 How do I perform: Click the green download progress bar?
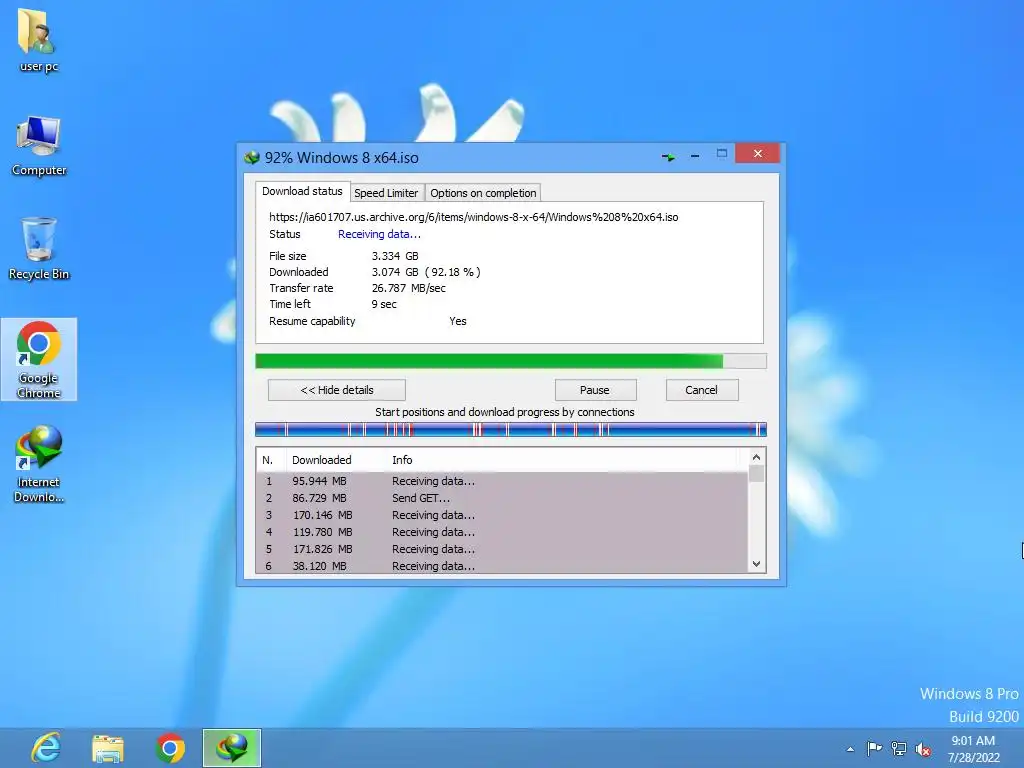point(511,361)
